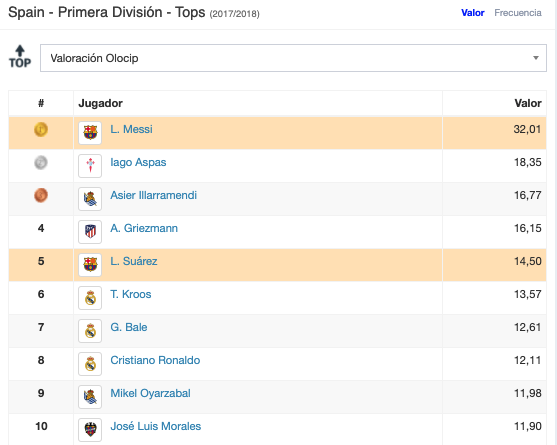
Task: Click the Atlético Madrid crest beside A. Griezmann
Action: [x=90, y=232]
